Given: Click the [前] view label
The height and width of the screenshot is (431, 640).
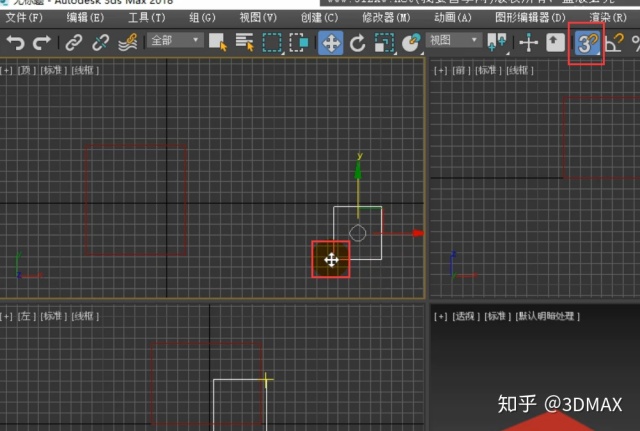Looking at the screenshot, I should click(x=461, y=71).
